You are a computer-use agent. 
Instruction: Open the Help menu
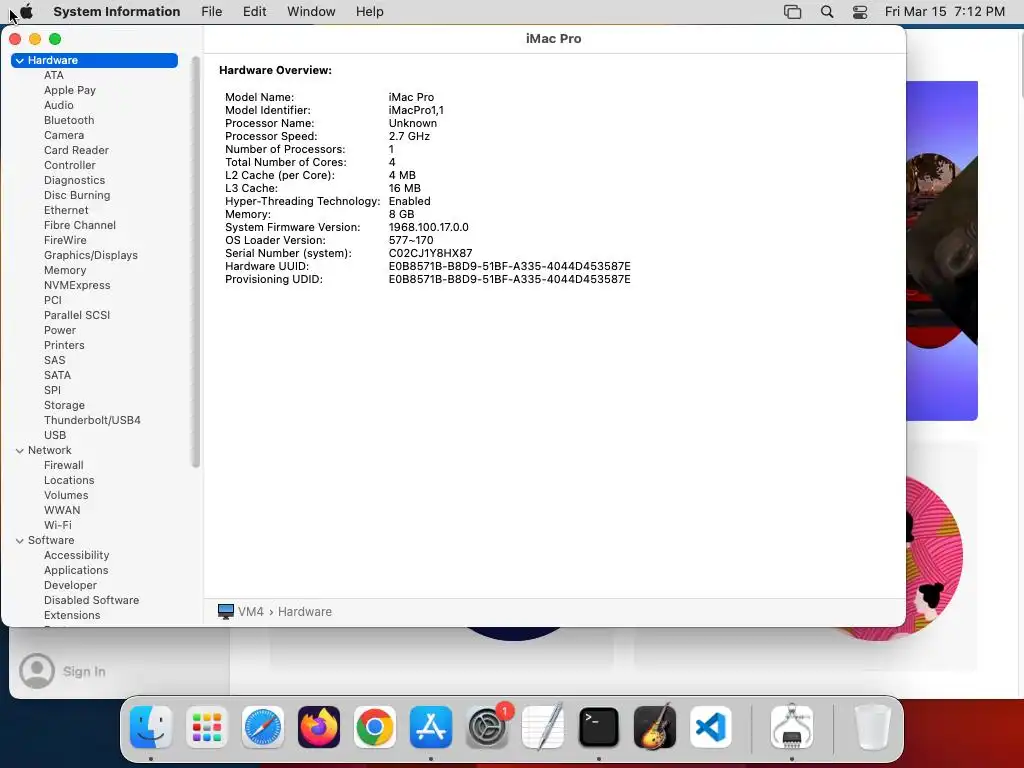click(x=370, y=12)
